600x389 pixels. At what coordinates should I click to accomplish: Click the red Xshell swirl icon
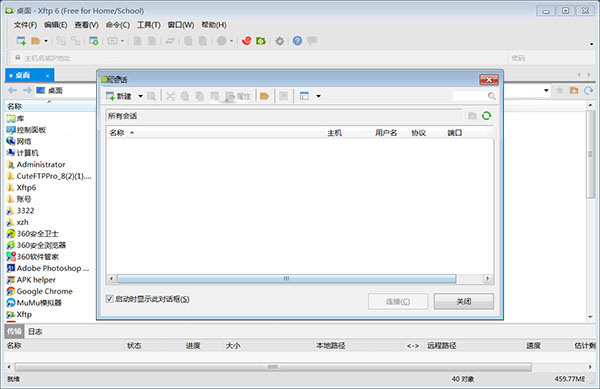[x=247, y=41]
